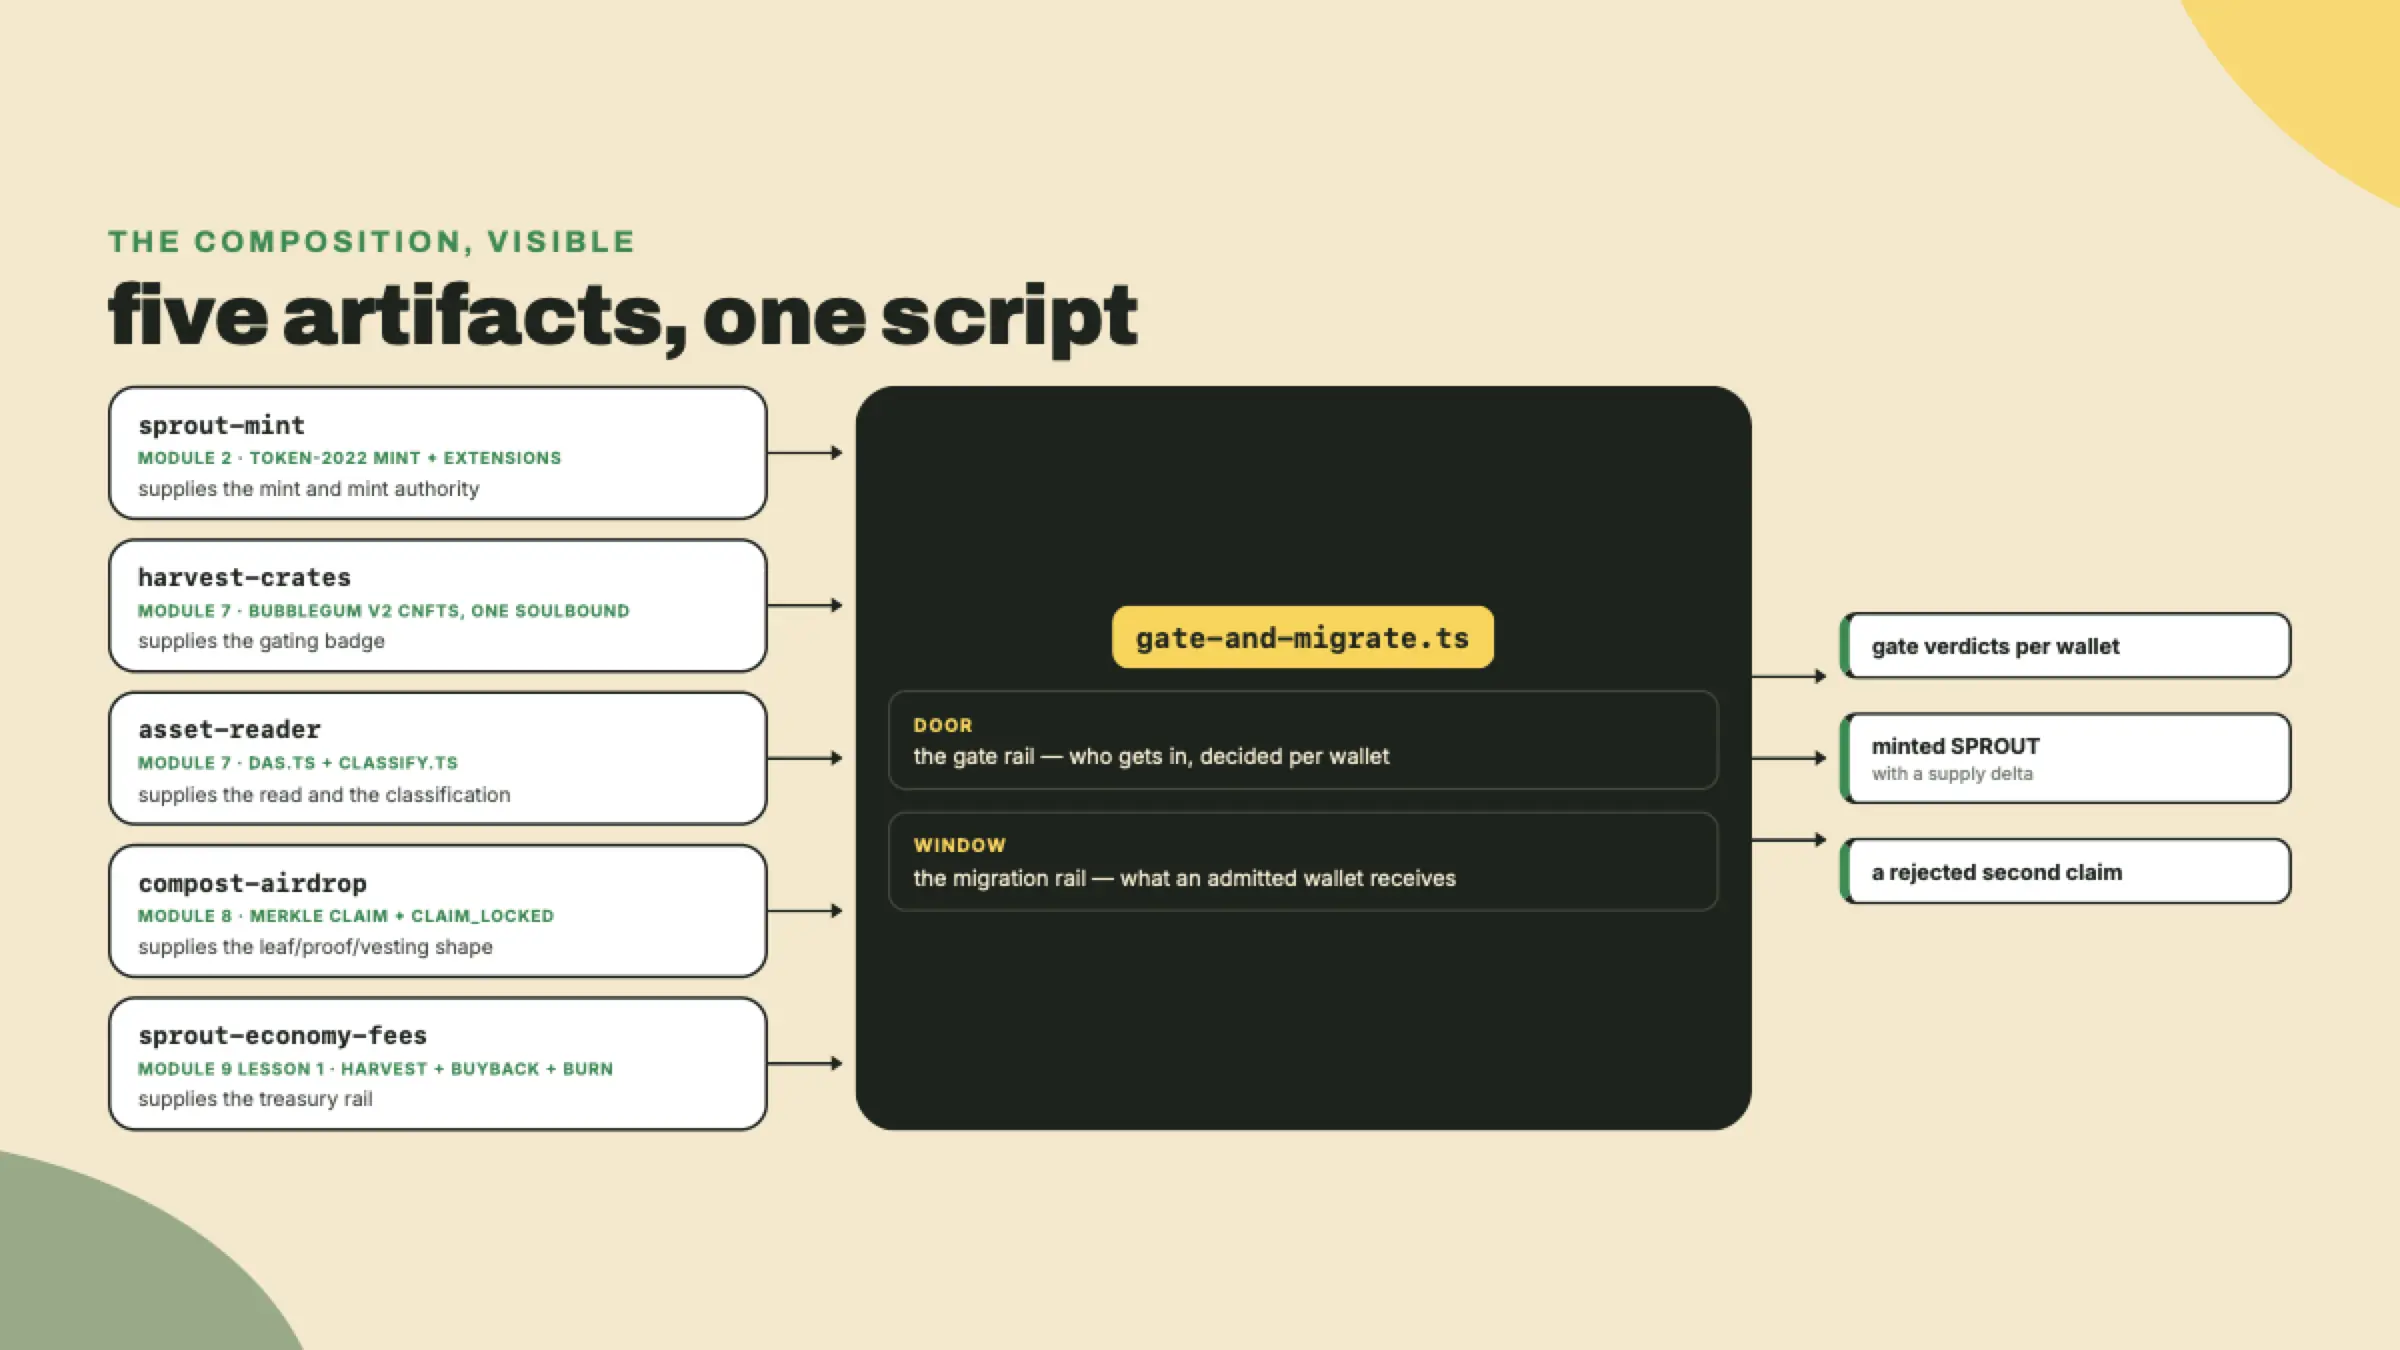This screenshot has width=2400, height=1350.
Task: Click 'supplies the leaf/proof/vesting shape' text
Action: pos(315,946)
